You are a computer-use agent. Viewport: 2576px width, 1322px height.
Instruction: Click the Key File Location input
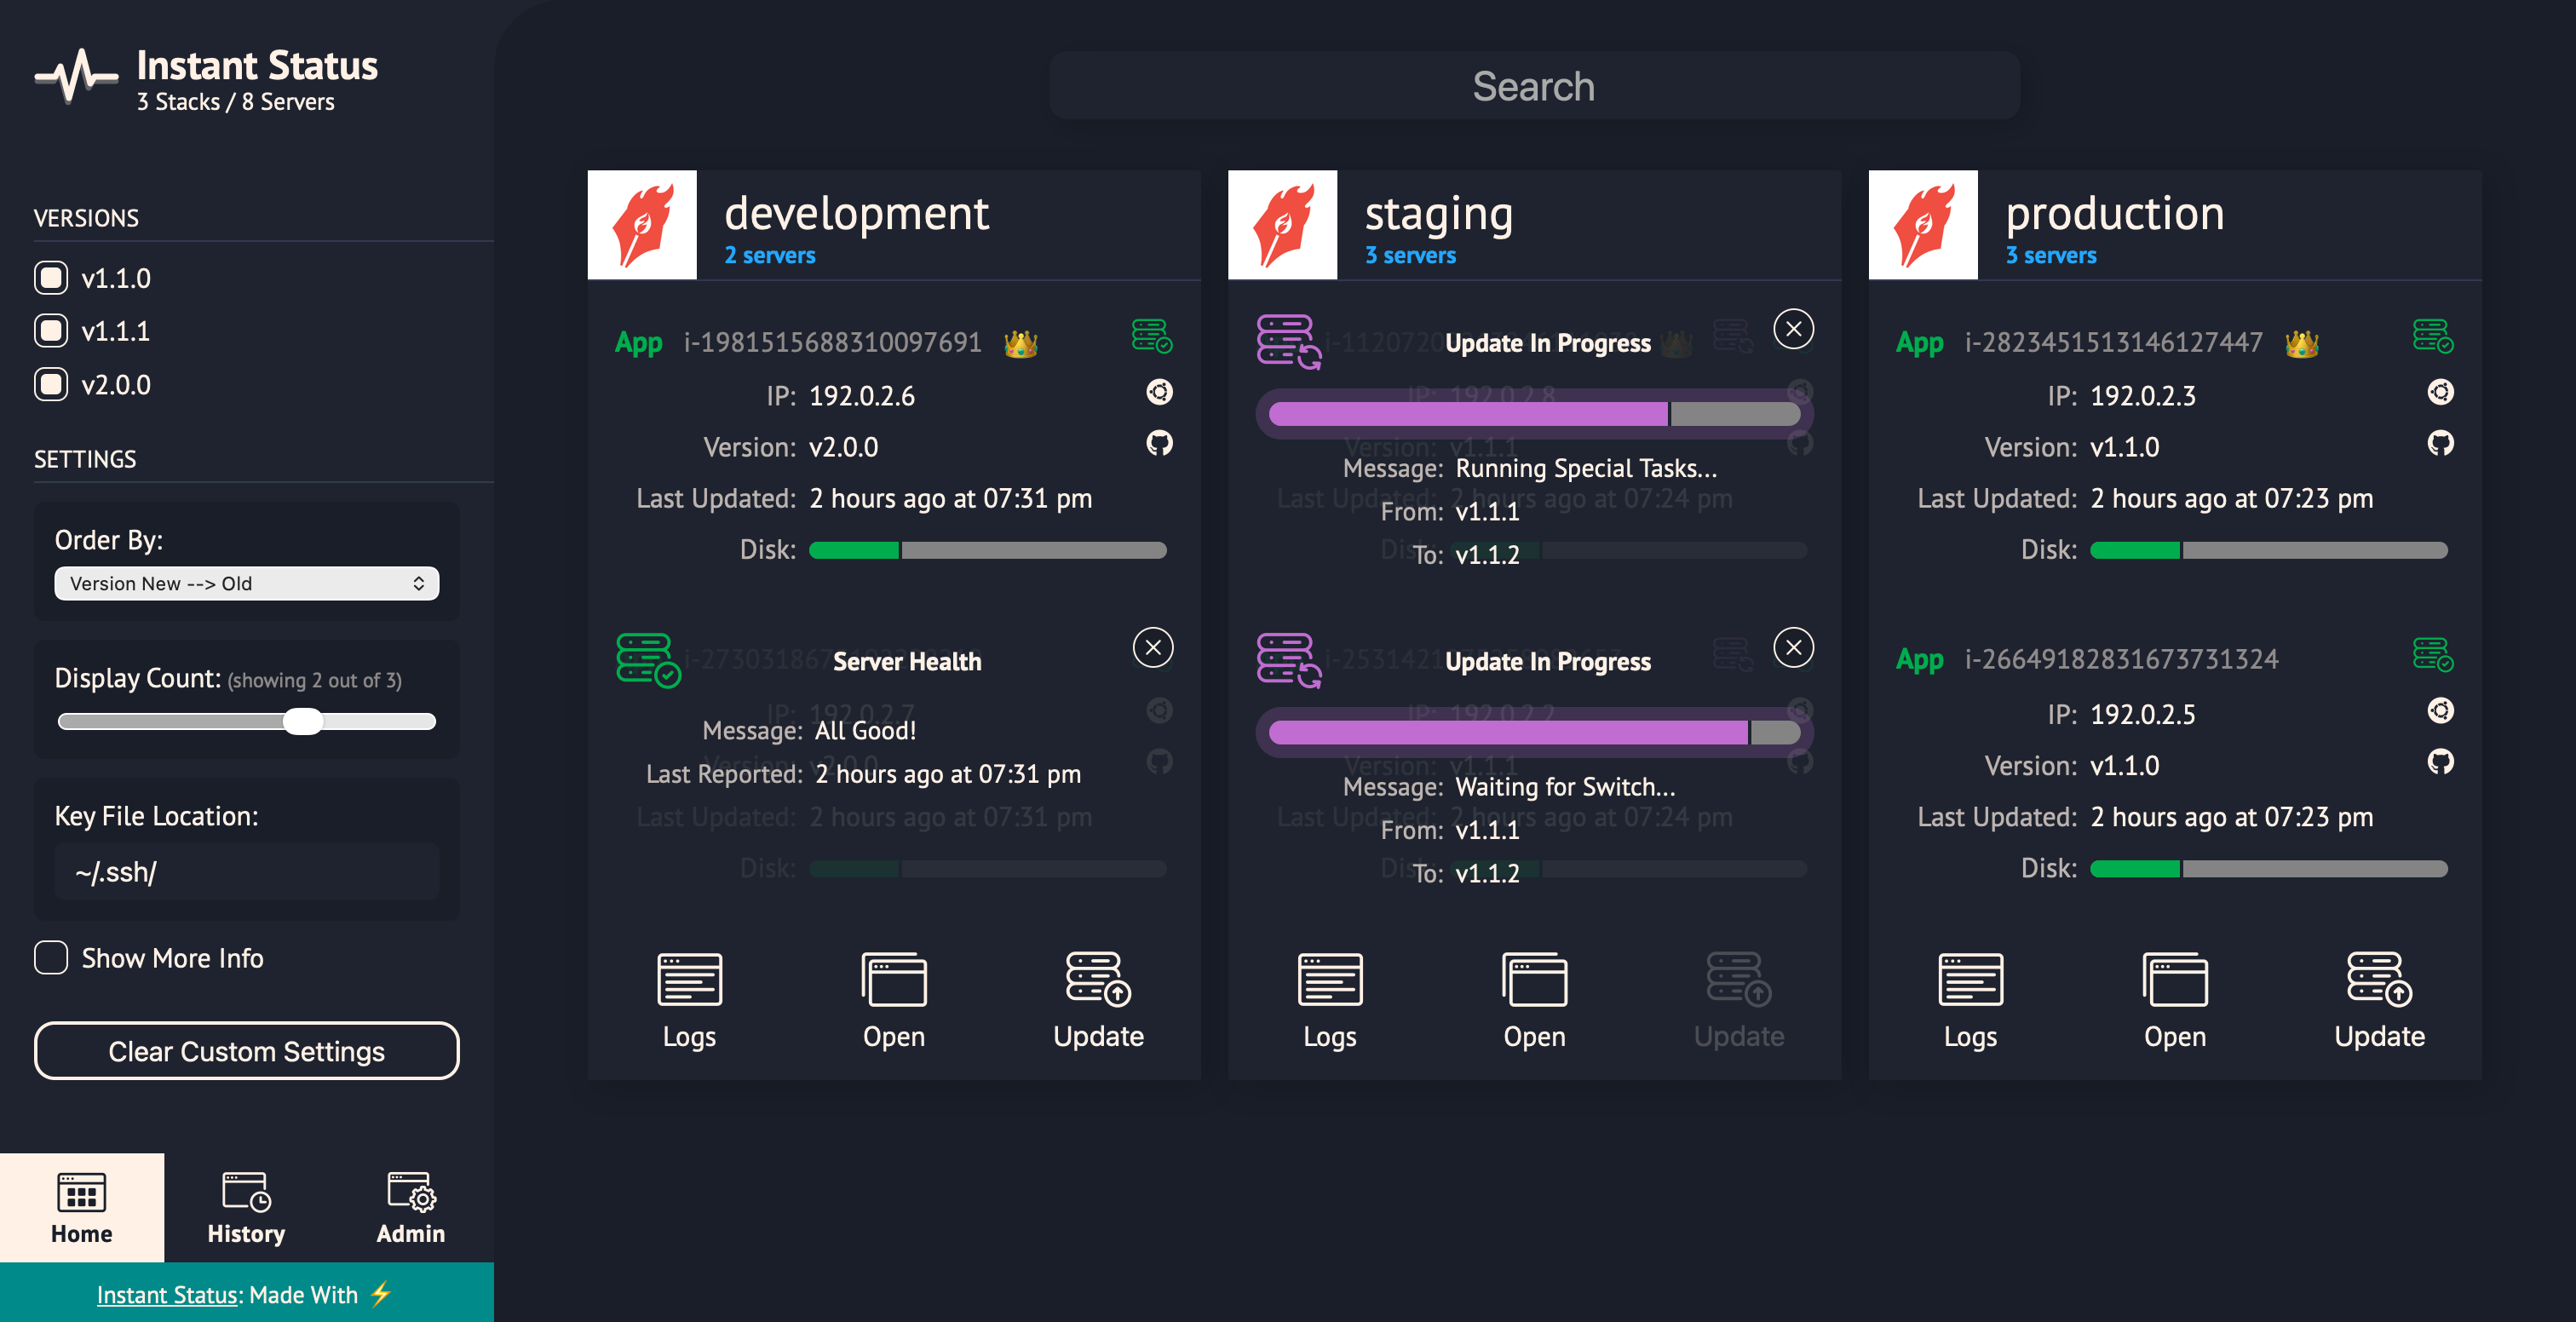pos(246,872)
